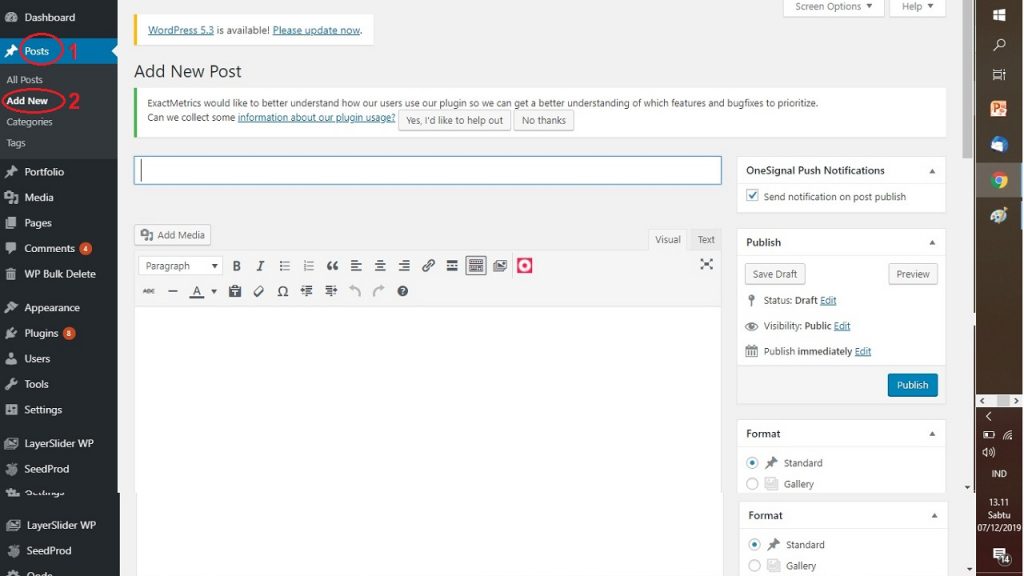The height and width of the screenshot is (576, 1024).
Task: Click the insert link icon
Action: pyautogui.click(x=428, y=266)
